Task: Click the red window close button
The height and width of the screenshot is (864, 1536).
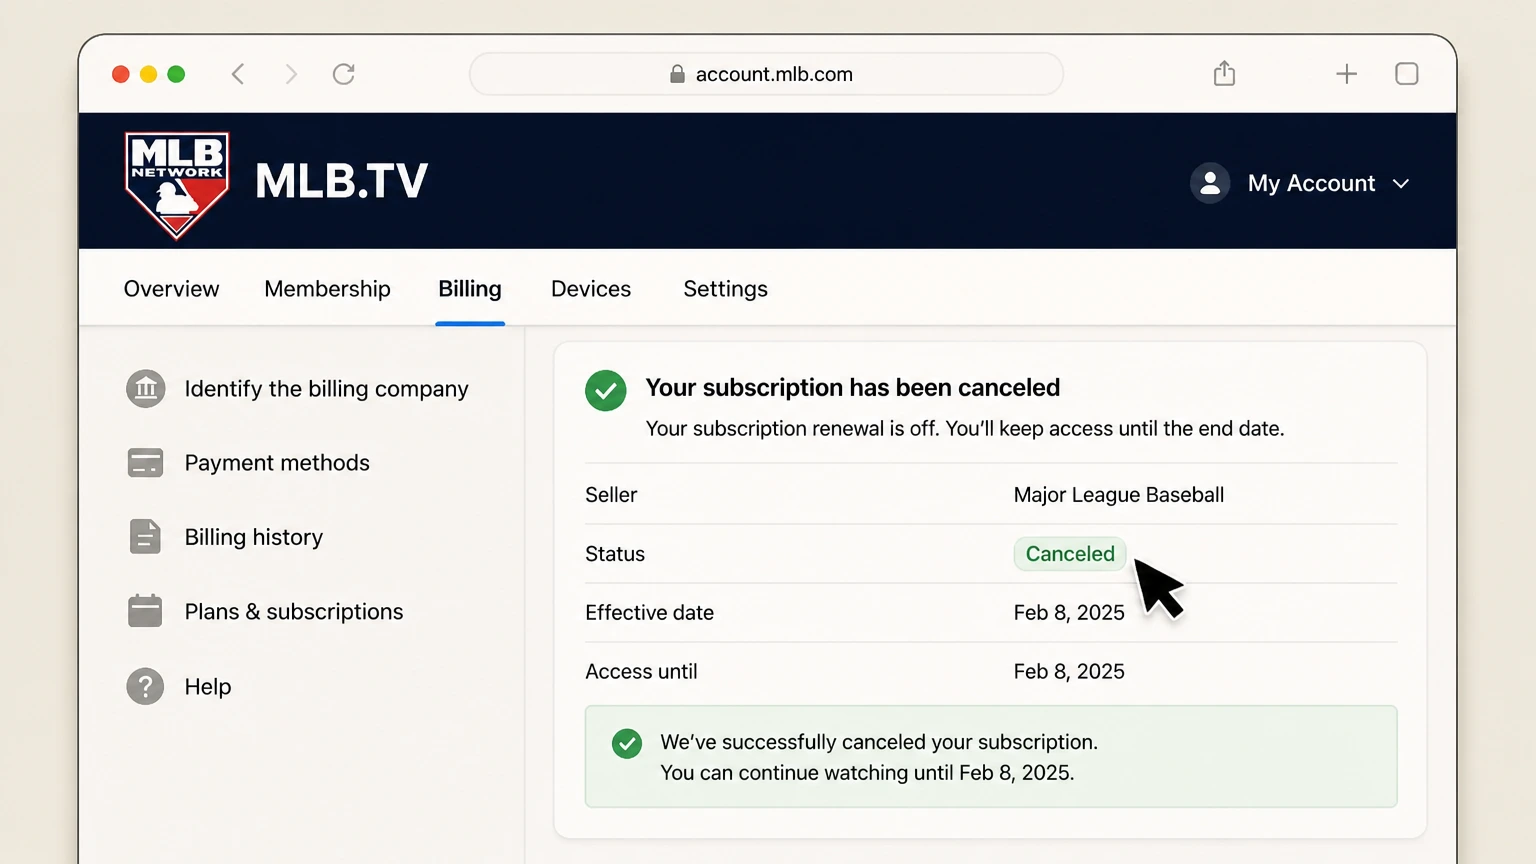Action: coord(120,74)
